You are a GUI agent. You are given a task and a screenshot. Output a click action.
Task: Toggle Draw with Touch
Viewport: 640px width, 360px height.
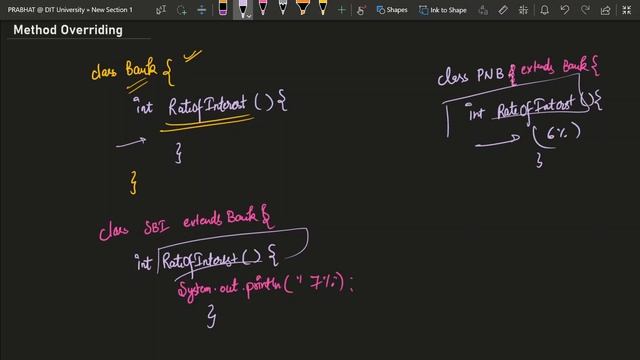[x=361, y=10]
